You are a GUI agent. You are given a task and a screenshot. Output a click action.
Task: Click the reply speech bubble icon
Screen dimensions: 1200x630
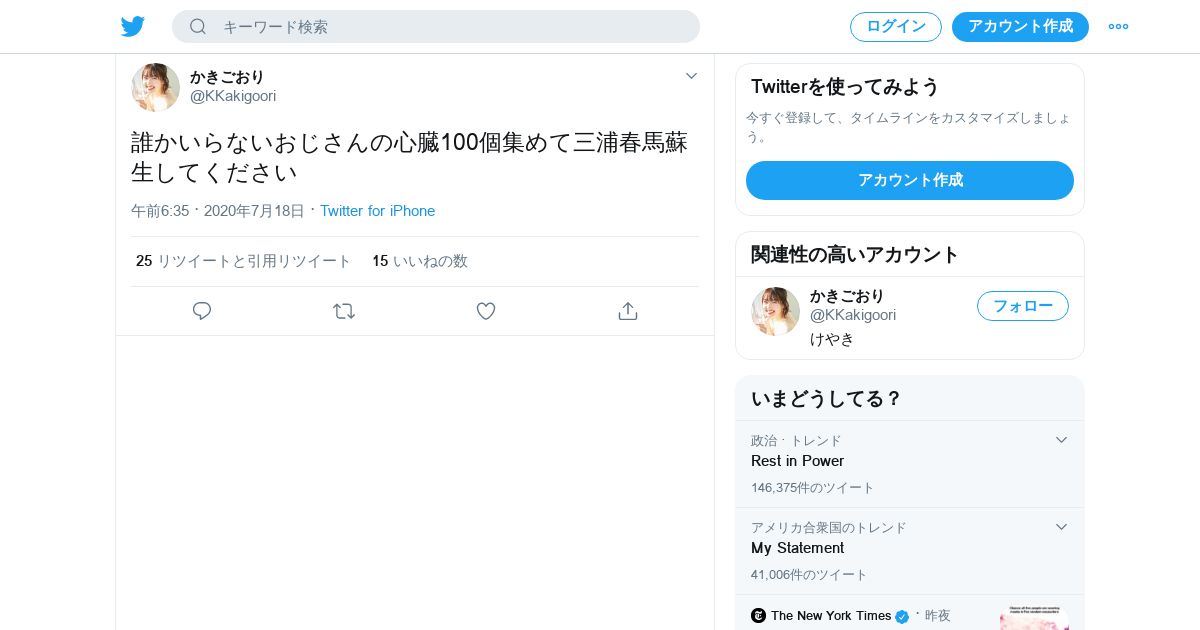[x=202, y=311]
